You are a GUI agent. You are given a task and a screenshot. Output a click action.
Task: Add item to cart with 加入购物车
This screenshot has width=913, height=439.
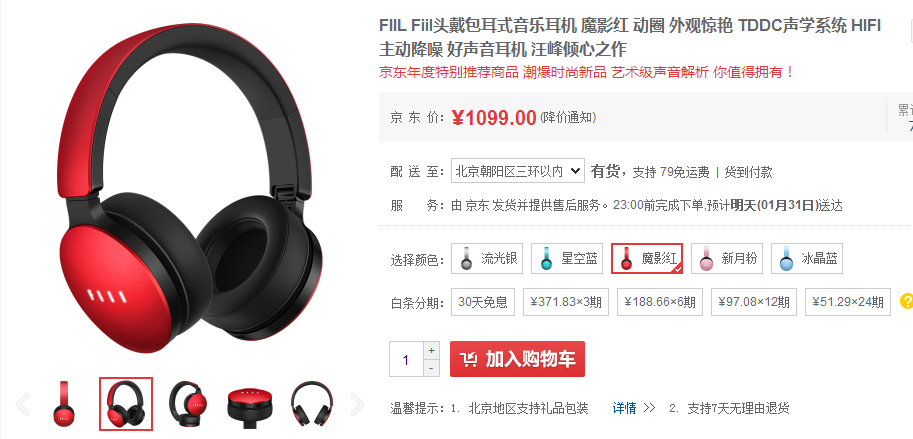[x=517, y=359]
